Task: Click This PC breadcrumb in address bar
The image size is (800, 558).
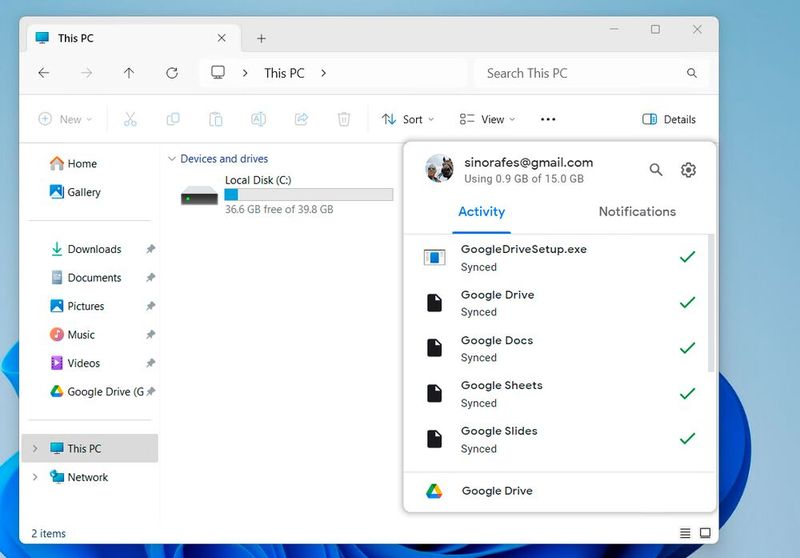Action: [284, 73]
